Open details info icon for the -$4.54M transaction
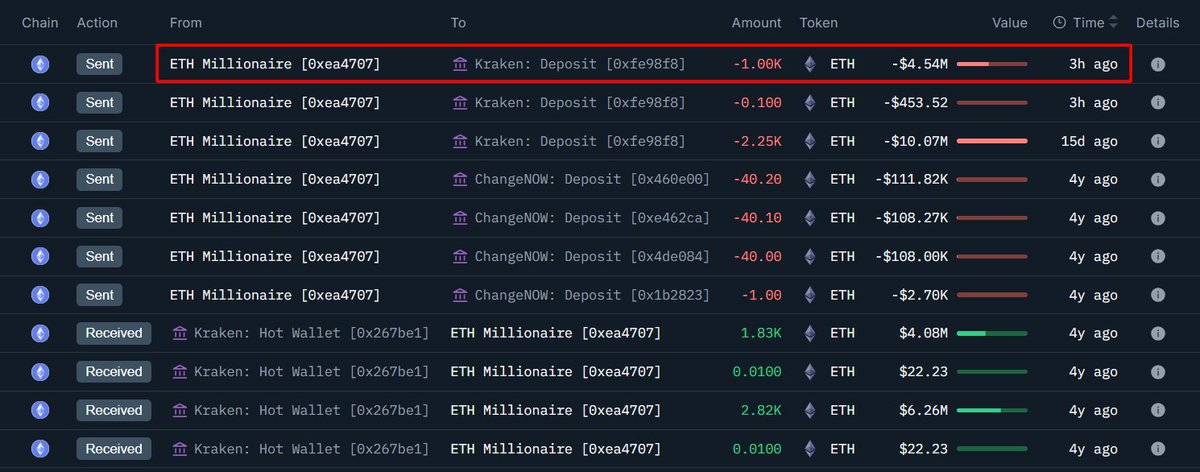1200x472 pixels. [1157, 64]
